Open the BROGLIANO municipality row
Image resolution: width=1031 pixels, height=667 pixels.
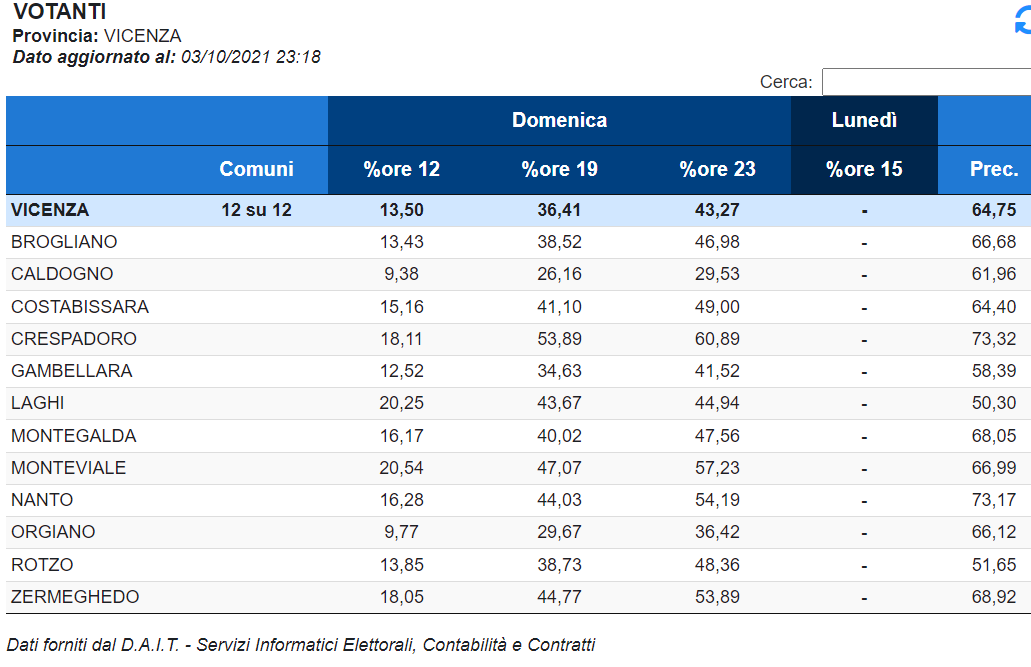coord(518,242)
